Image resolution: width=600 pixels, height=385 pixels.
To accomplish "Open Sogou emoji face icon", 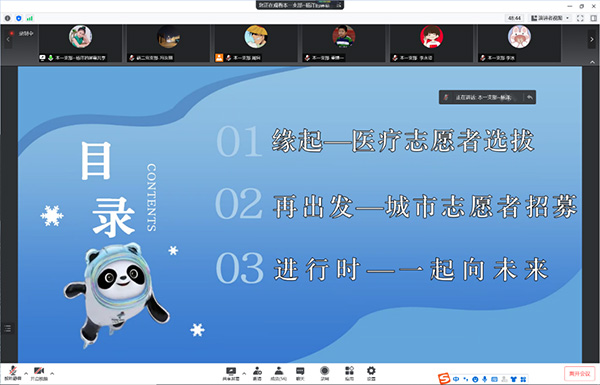I will [475, 379].
